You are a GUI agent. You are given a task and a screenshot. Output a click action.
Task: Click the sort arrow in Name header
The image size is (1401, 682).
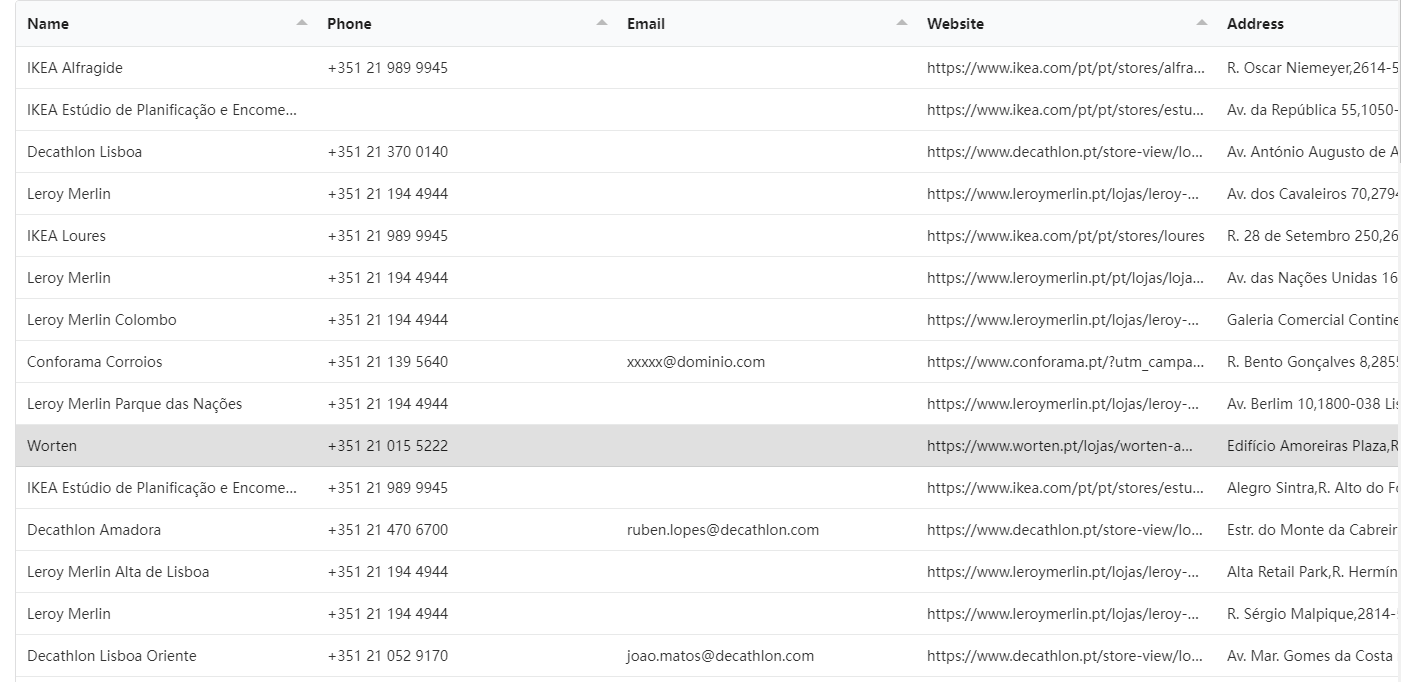click(302, 23)
